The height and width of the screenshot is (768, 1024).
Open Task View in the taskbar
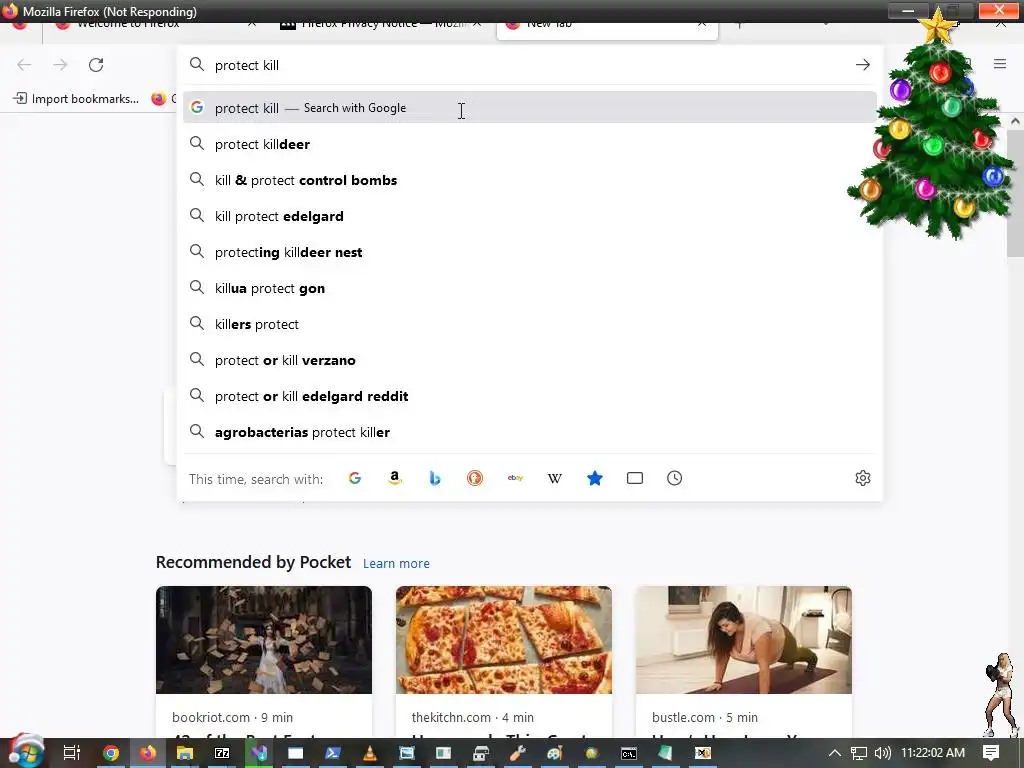[x=72, y=753]
